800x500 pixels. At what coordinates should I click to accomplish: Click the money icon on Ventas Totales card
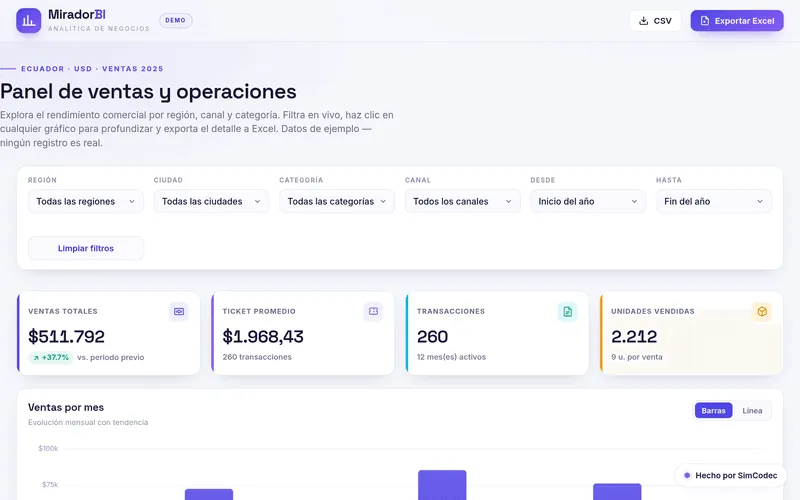(179, 311)
